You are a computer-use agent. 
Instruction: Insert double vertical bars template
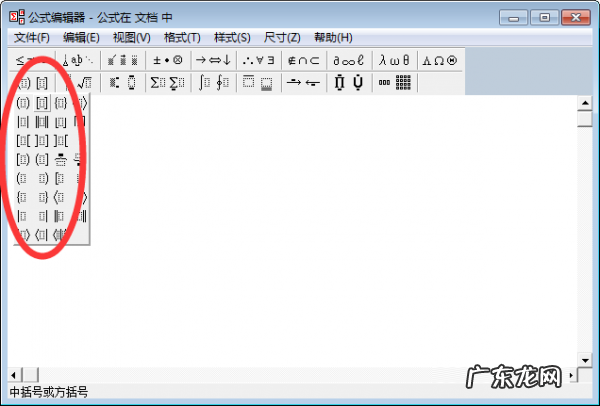42,122
